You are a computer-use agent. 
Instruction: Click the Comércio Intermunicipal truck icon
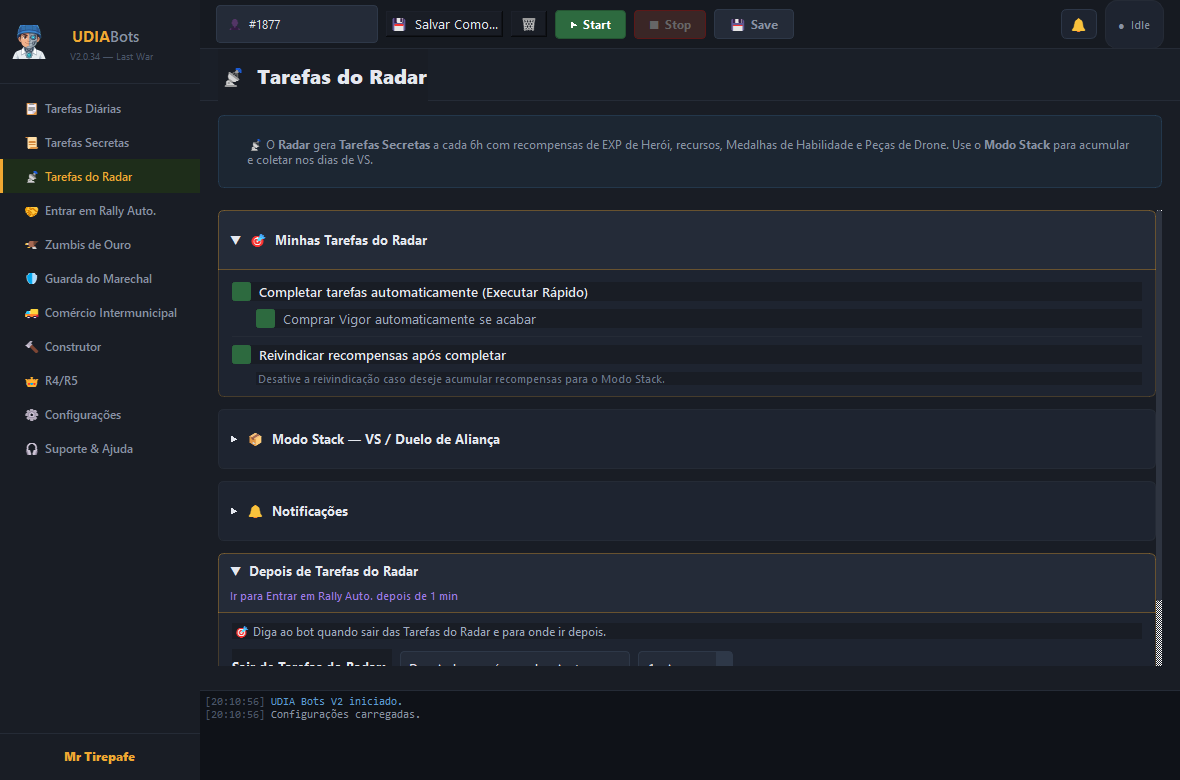pos(32,313)
